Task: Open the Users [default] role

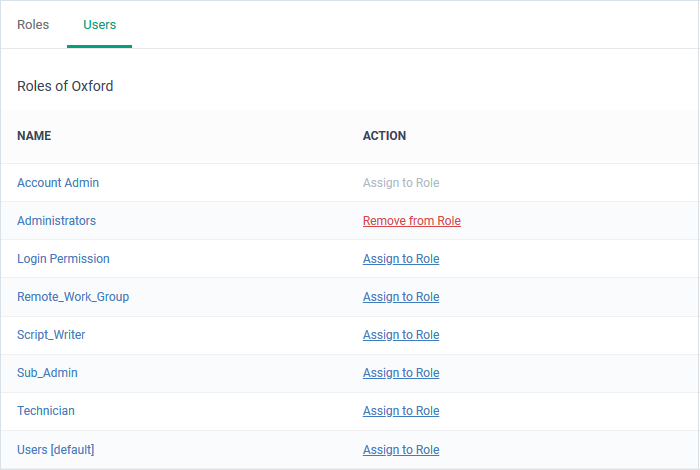Action: click(x=55, y=449)
